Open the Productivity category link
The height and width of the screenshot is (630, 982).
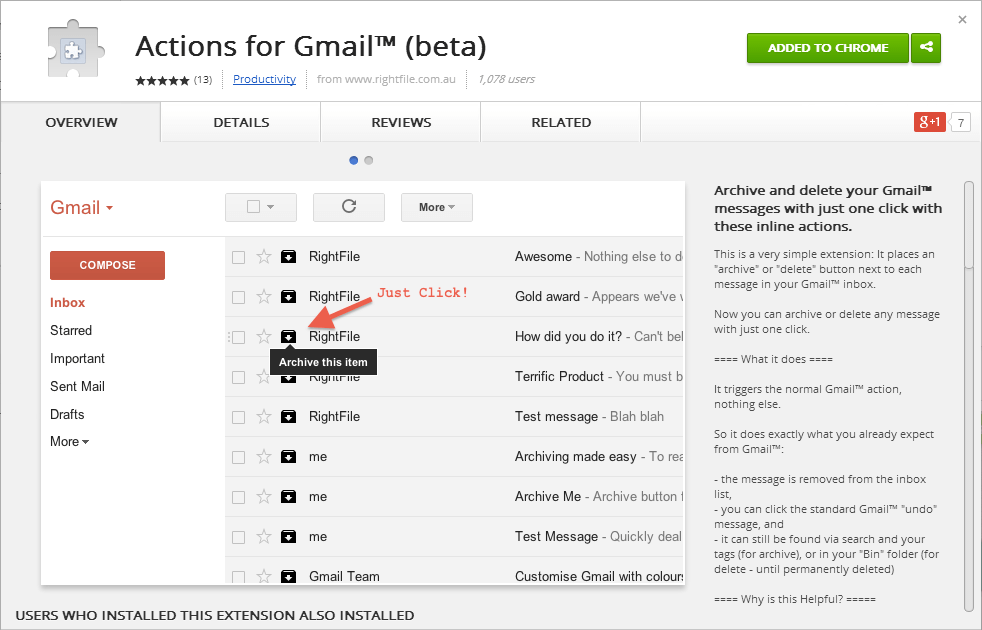[x=264, y=79]
